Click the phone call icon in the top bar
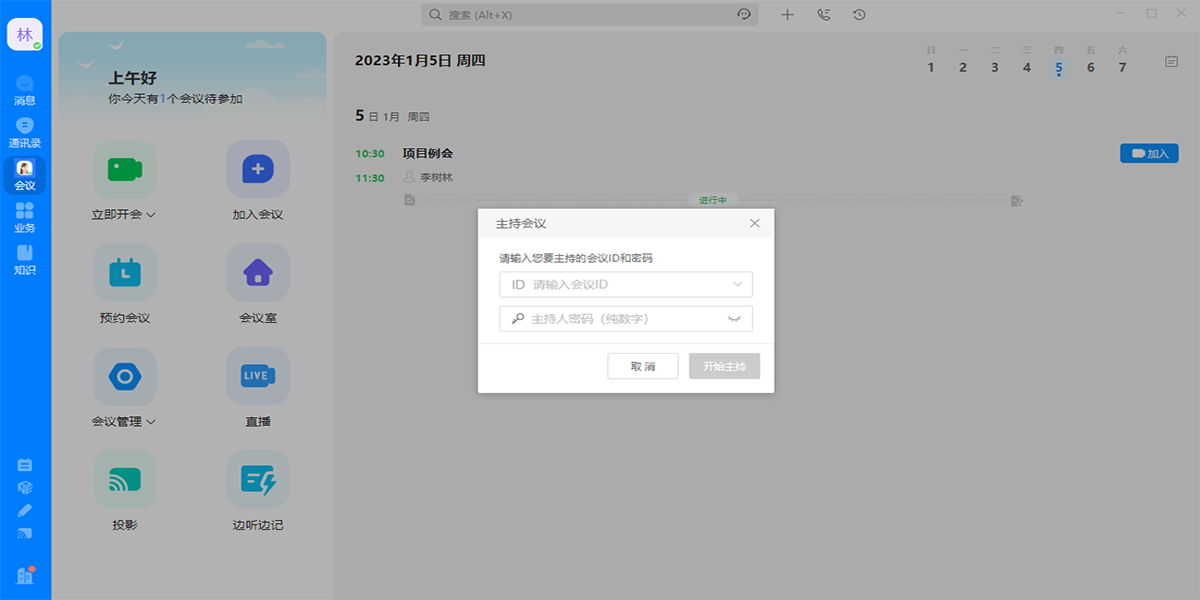The image size is (1200, 600). (823, 15)
